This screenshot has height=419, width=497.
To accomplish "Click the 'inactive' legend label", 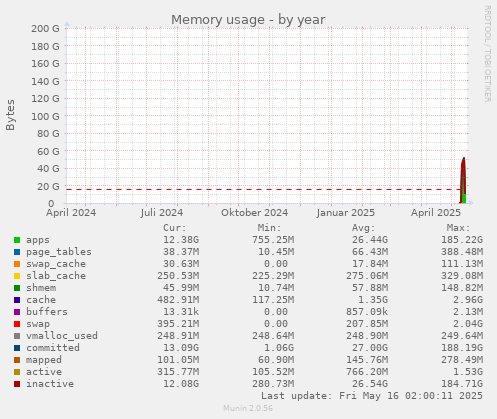I will (50, 384).
